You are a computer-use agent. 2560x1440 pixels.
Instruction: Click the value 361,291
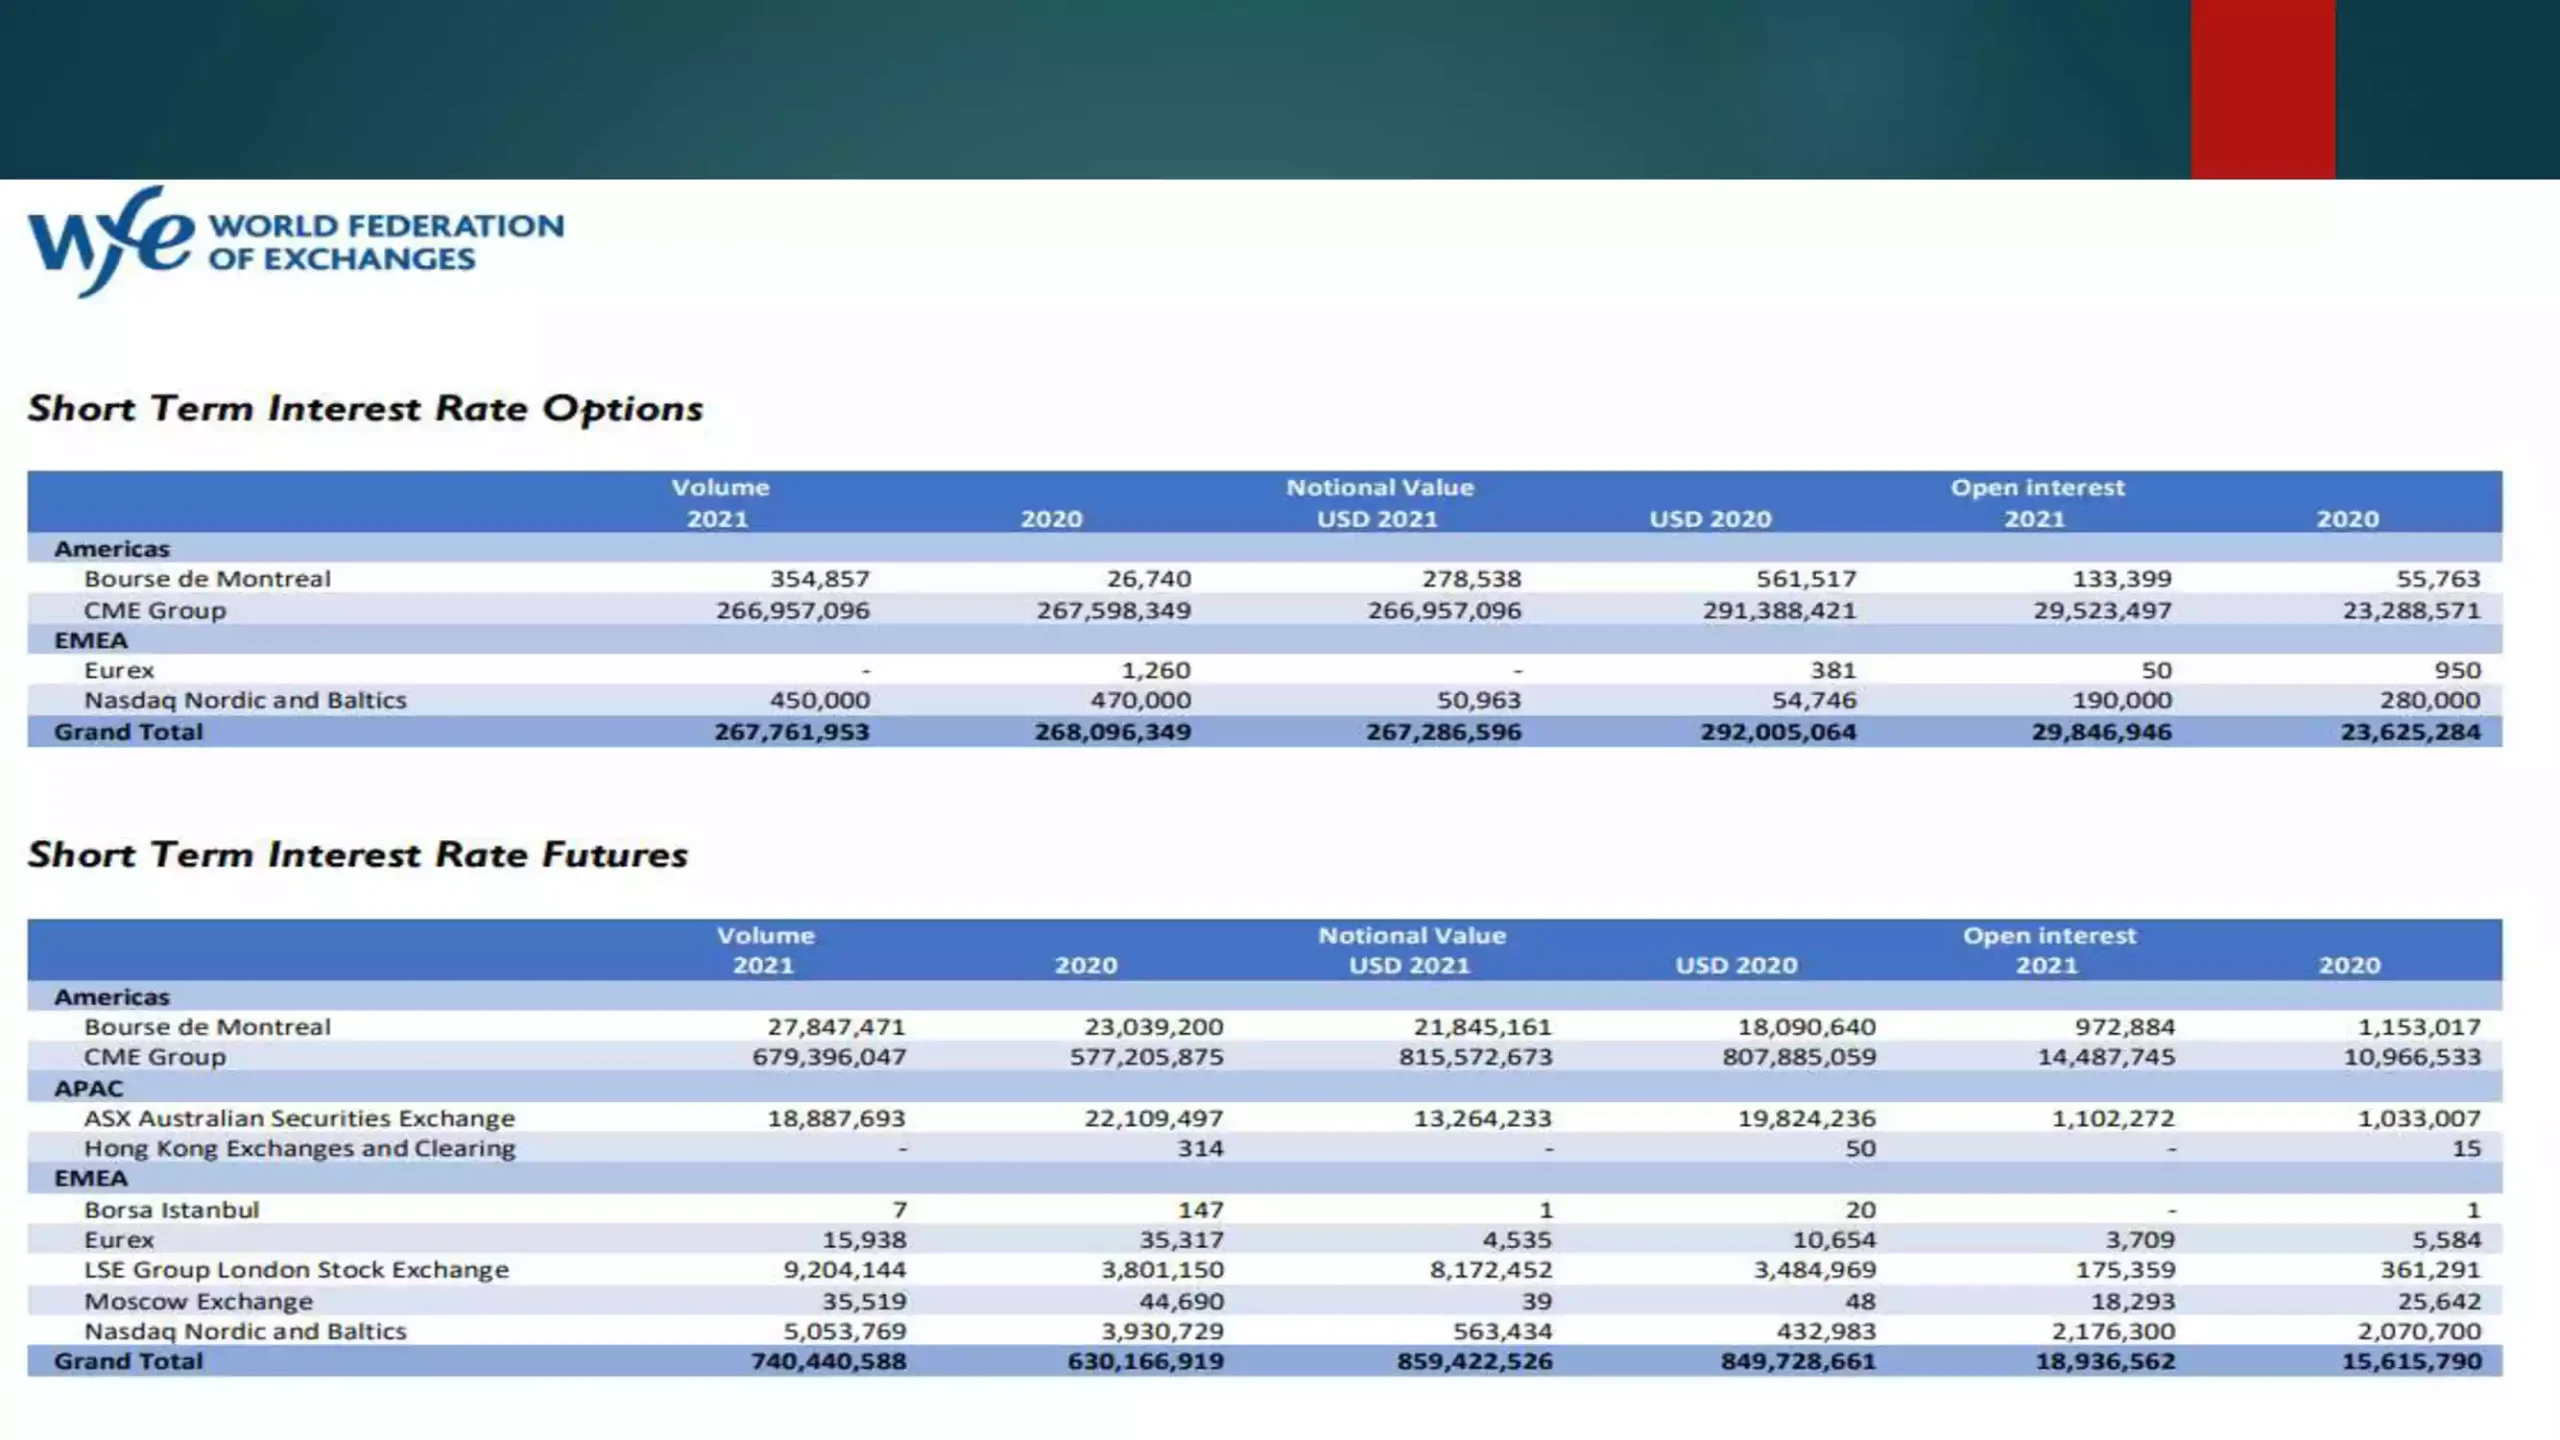point(2430,1270)
